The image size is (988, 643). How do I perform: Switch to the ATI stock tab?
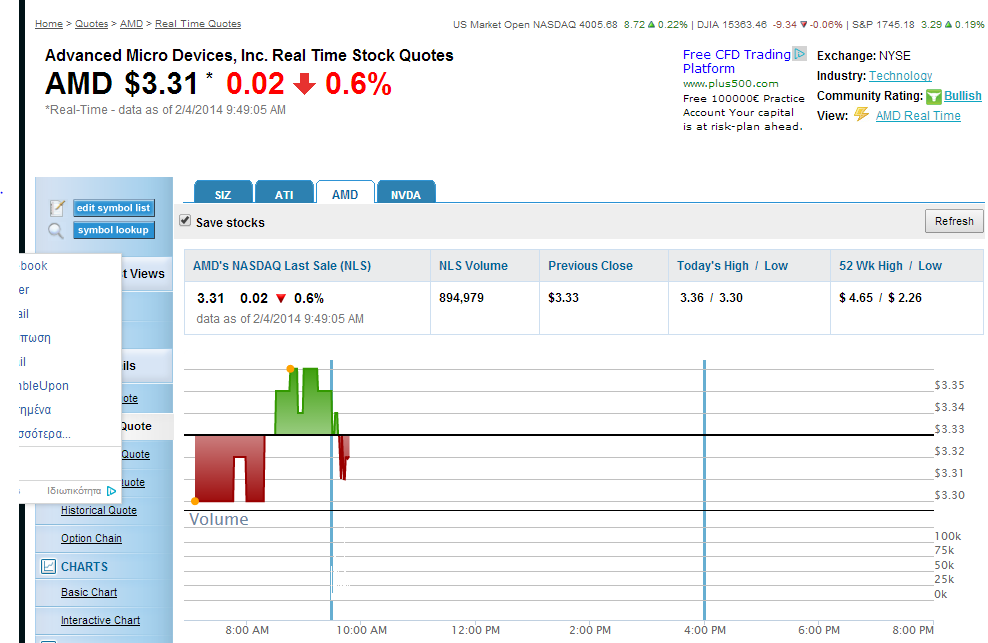click(284, 194)
